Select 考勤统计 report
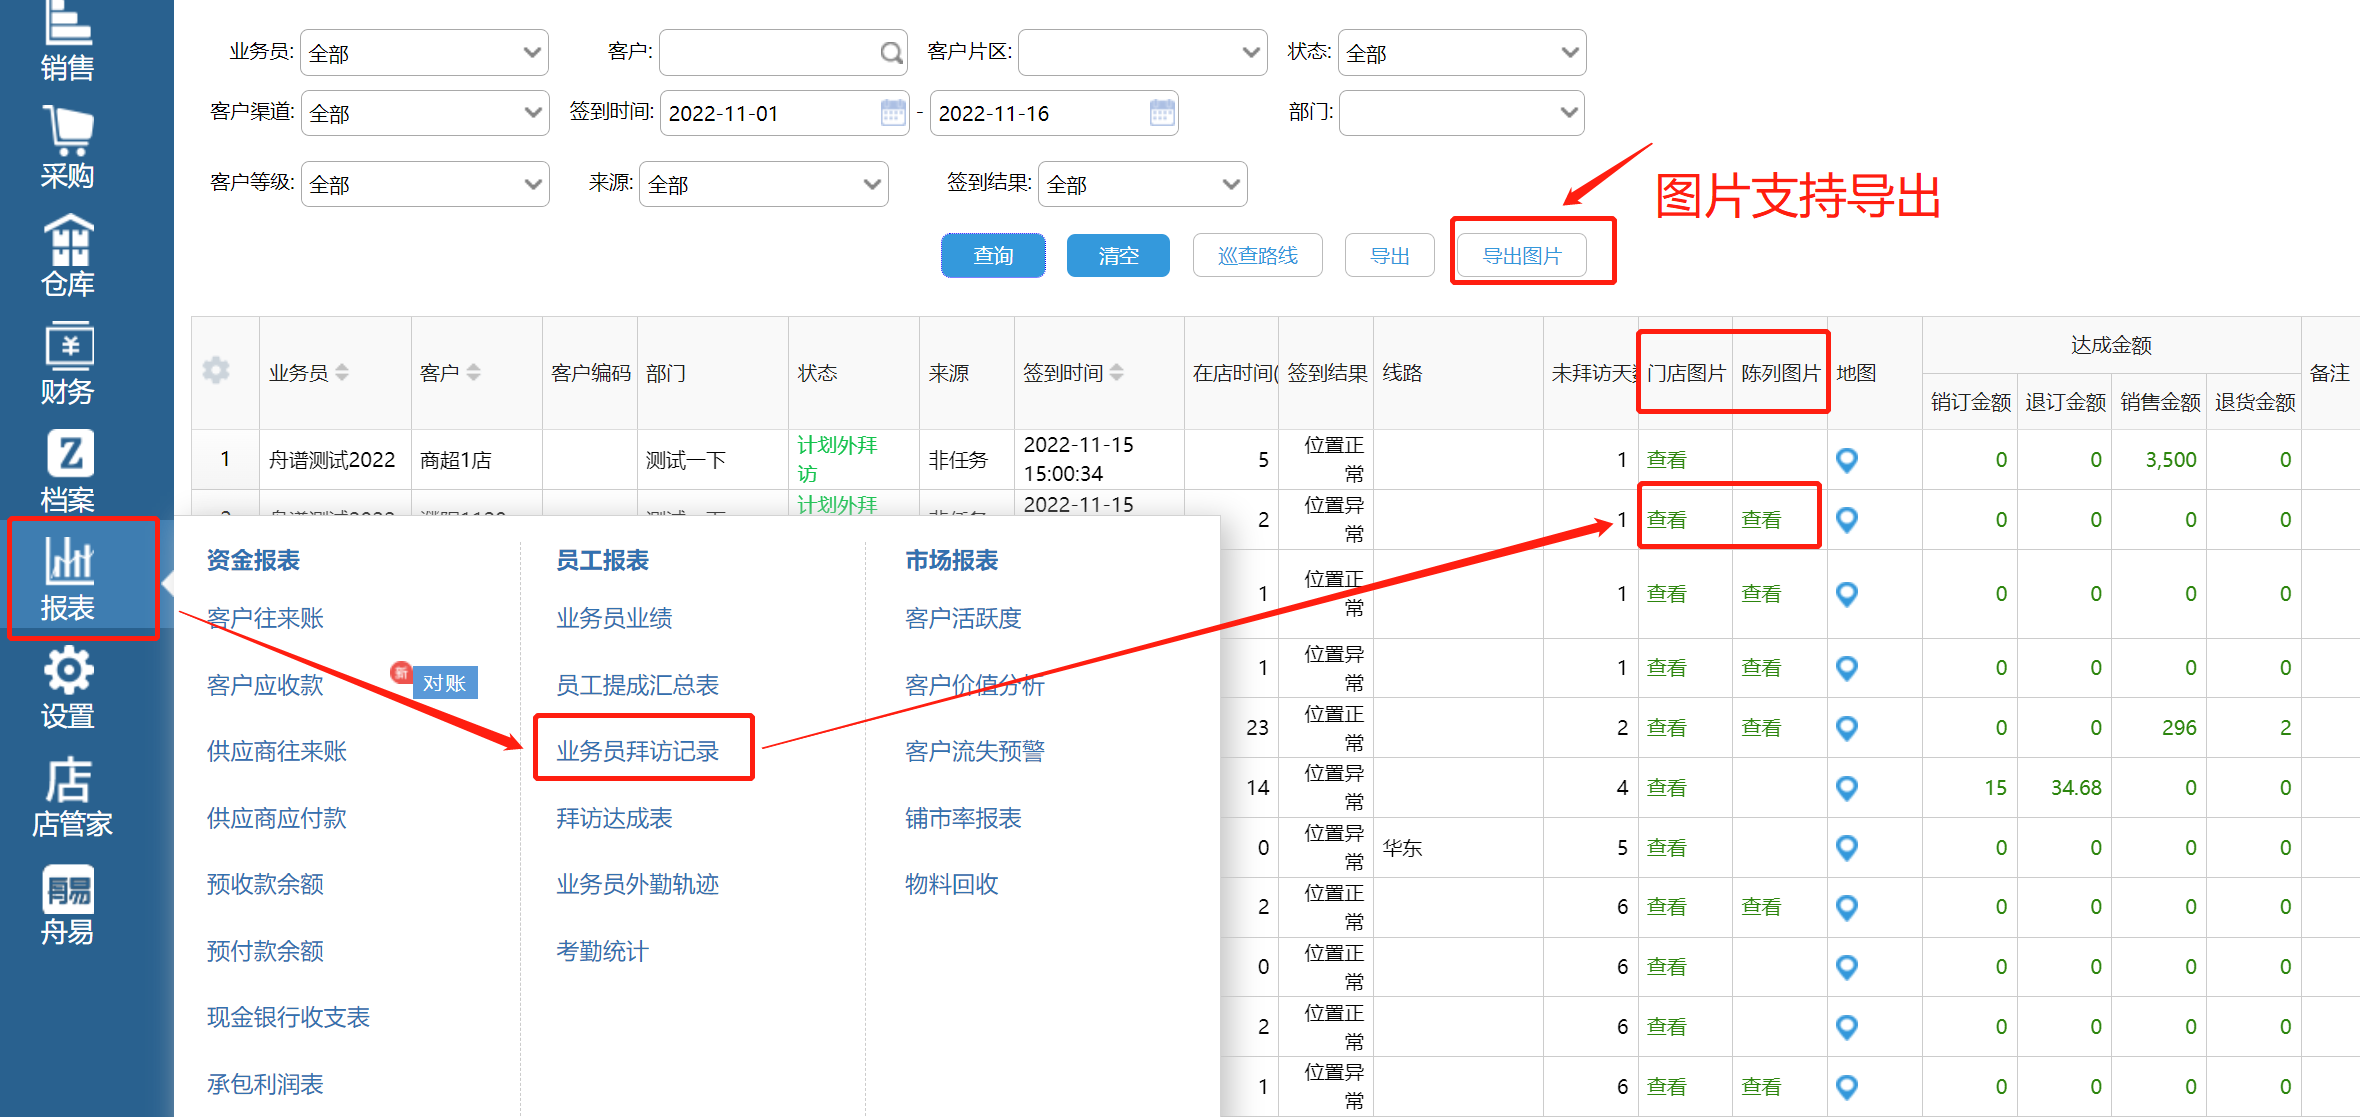Image resolution: width=2360 pixels, height=1117 pixels. [602, 951]
